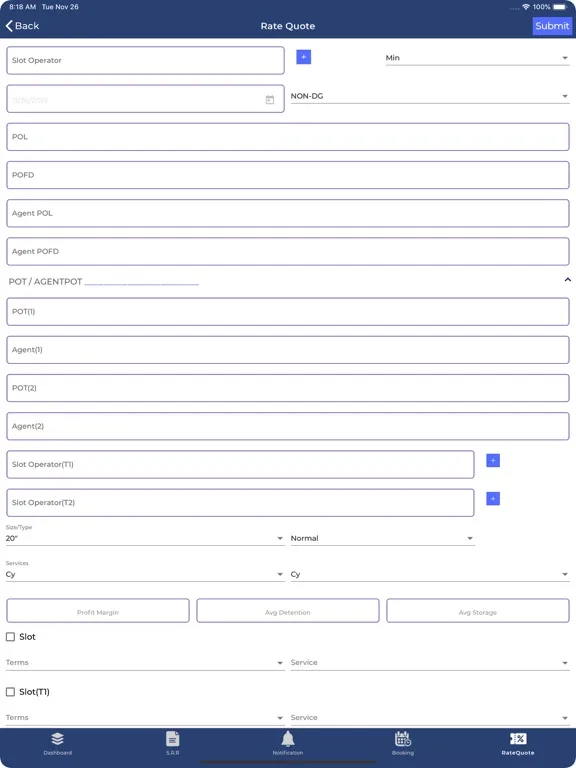Expand the NON-DG dropdown
The height and width of the screenshot is (768, 576).
tap(430, 96)
